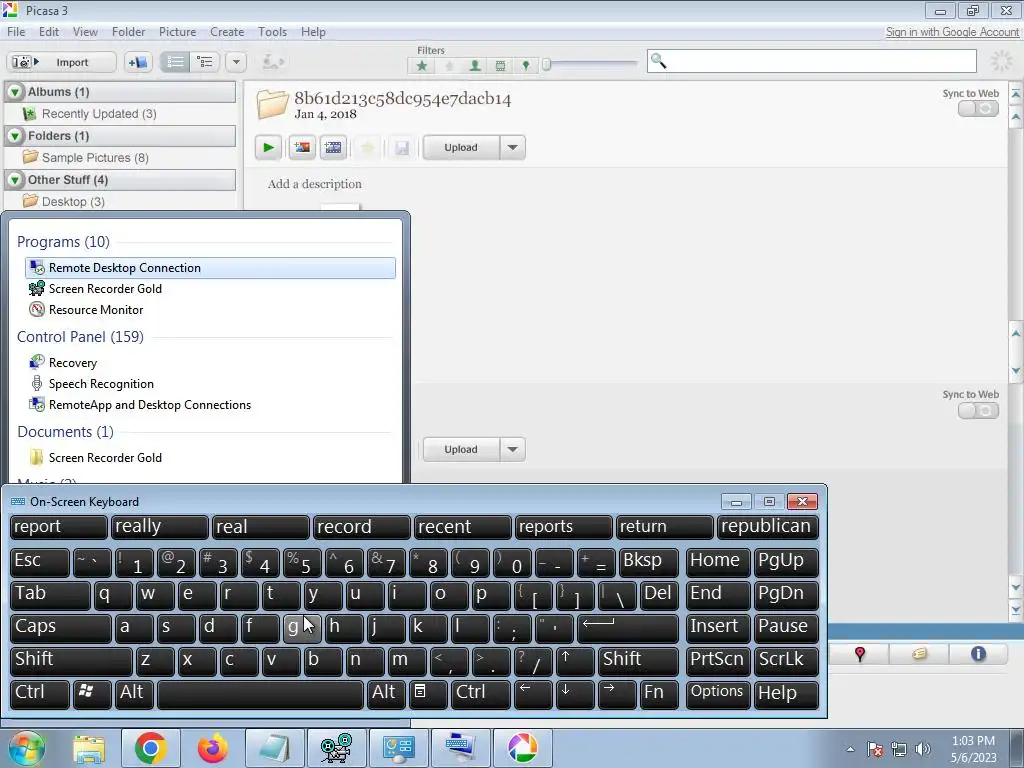The width and height of the screenshot is (1024, 768).
Task: Open Windows Explorer from taskbar
Action: pyautogui.click(x=89, y=748)
